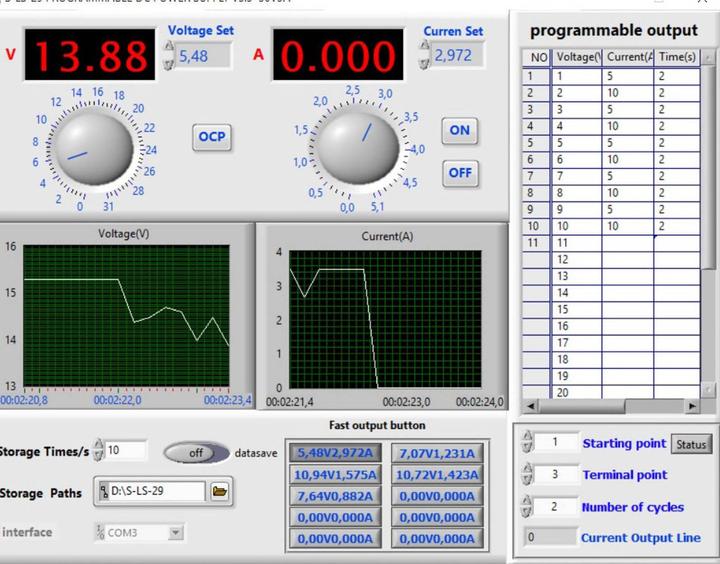The width and height of the screenshot is (720, 564).
Task: Click the Voltage cell in row 20
Action: pos(577,393)
